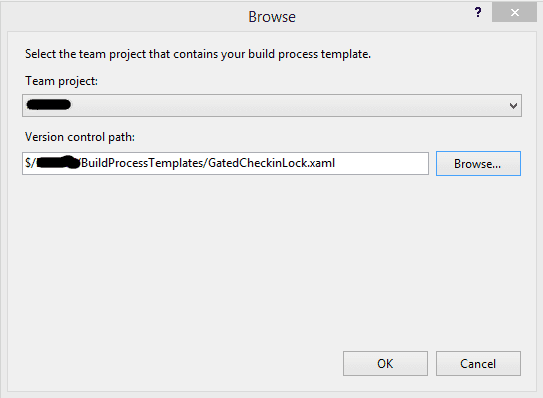Click the redacted segment of the path
The height and width of the screenshot is (398, 543).
58,162
